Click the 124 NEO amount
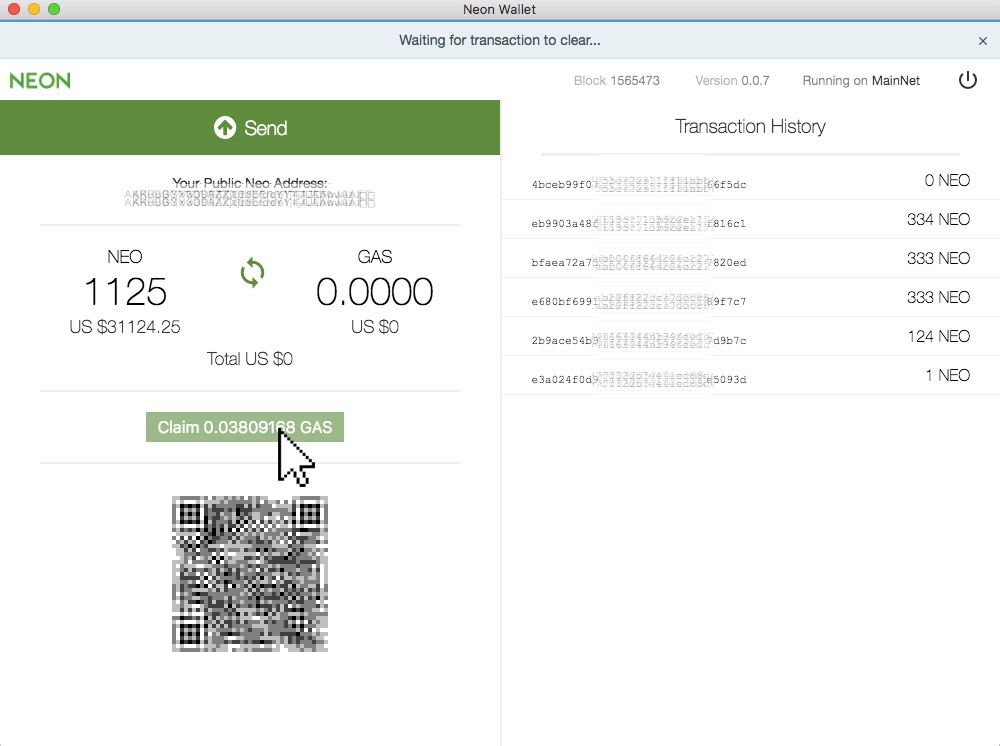This screenshot has width=1000, height=746. pos(939,336)
